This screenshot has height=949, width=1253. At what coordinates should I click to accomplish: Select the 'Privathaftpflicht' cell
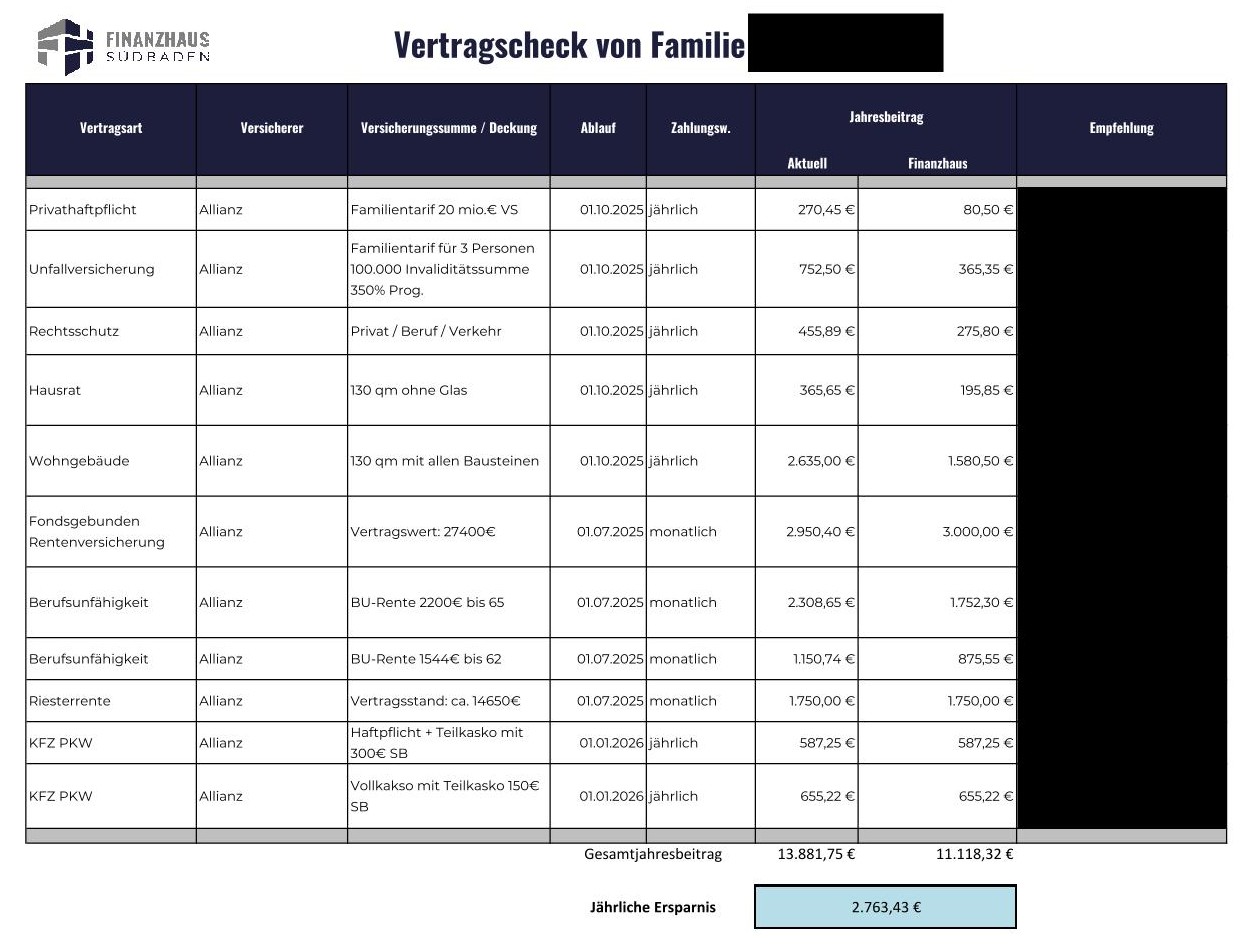pos(111,210)
